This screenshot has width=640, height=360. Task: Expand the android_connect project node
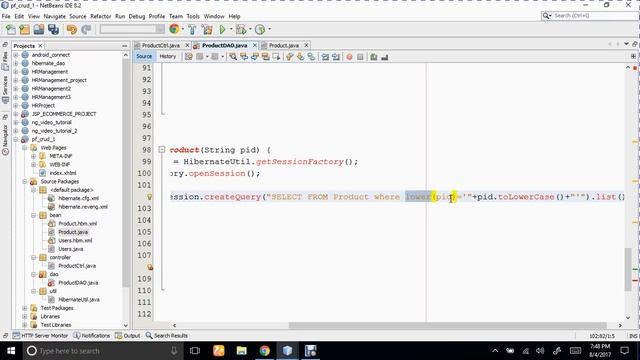coord(16,55)
